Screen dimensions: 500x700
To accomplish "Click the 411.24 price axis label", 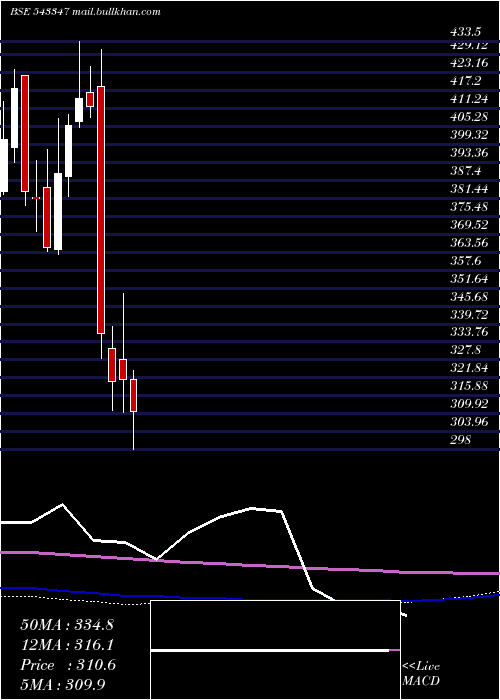I will pos(469,99).
